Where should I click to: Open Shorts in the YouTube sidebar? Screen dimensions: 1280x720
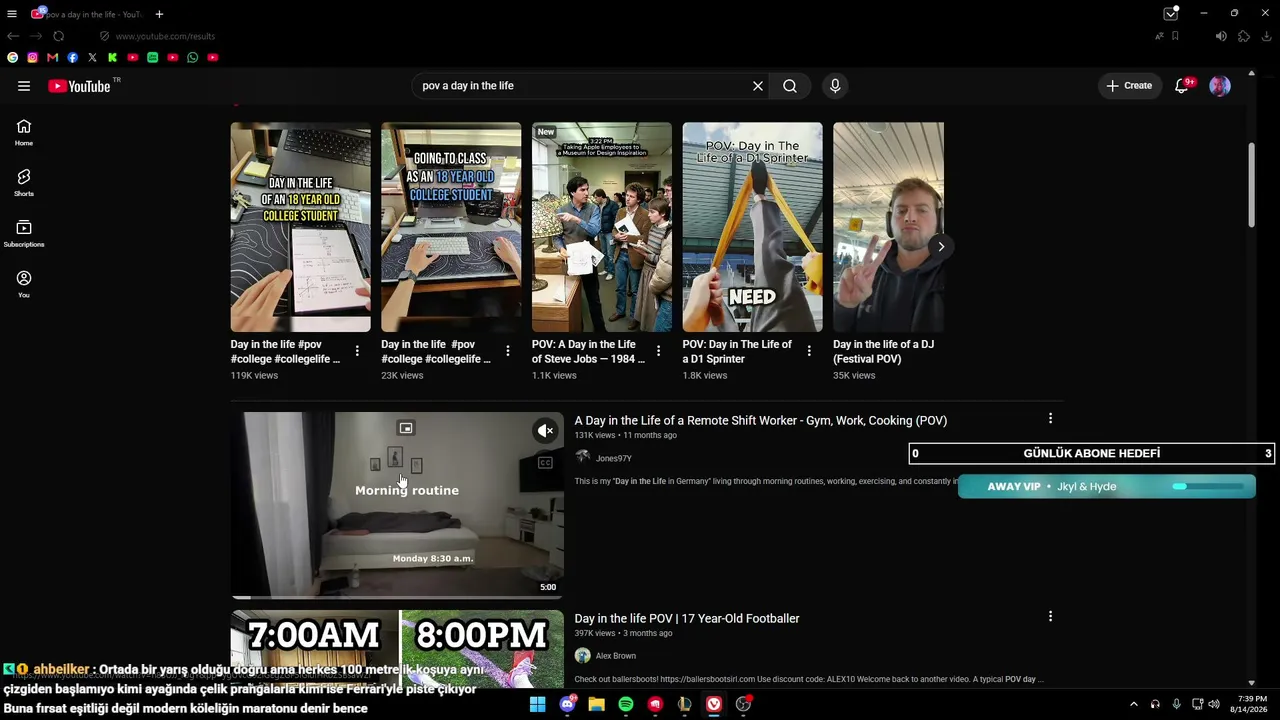[24, 182]
